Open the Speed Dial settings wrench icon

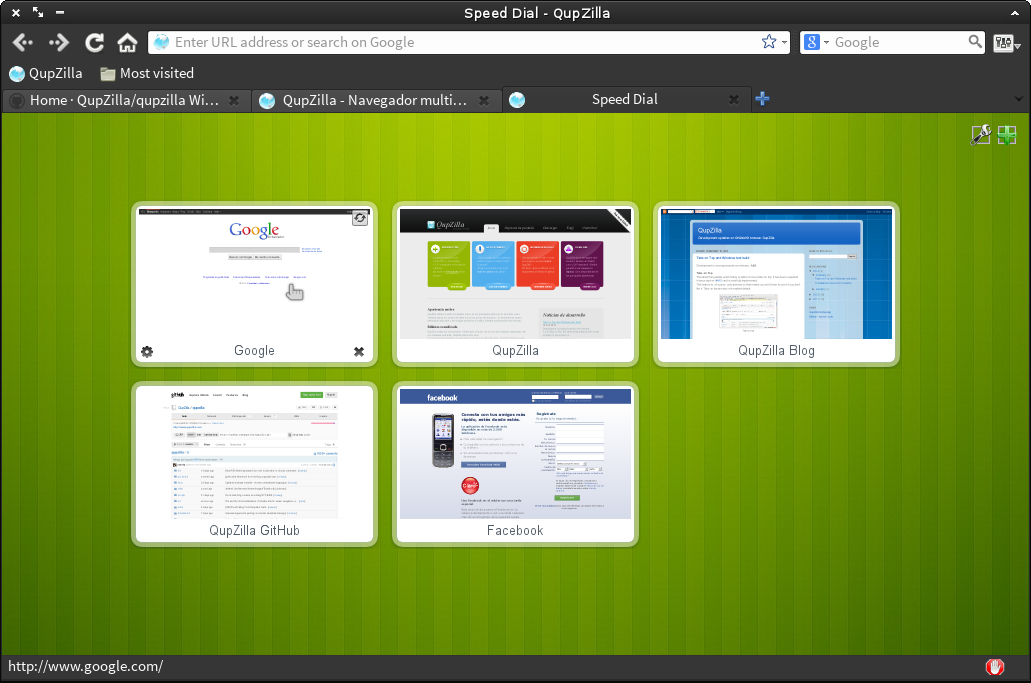pyautogui.click(x=980, y=135)
